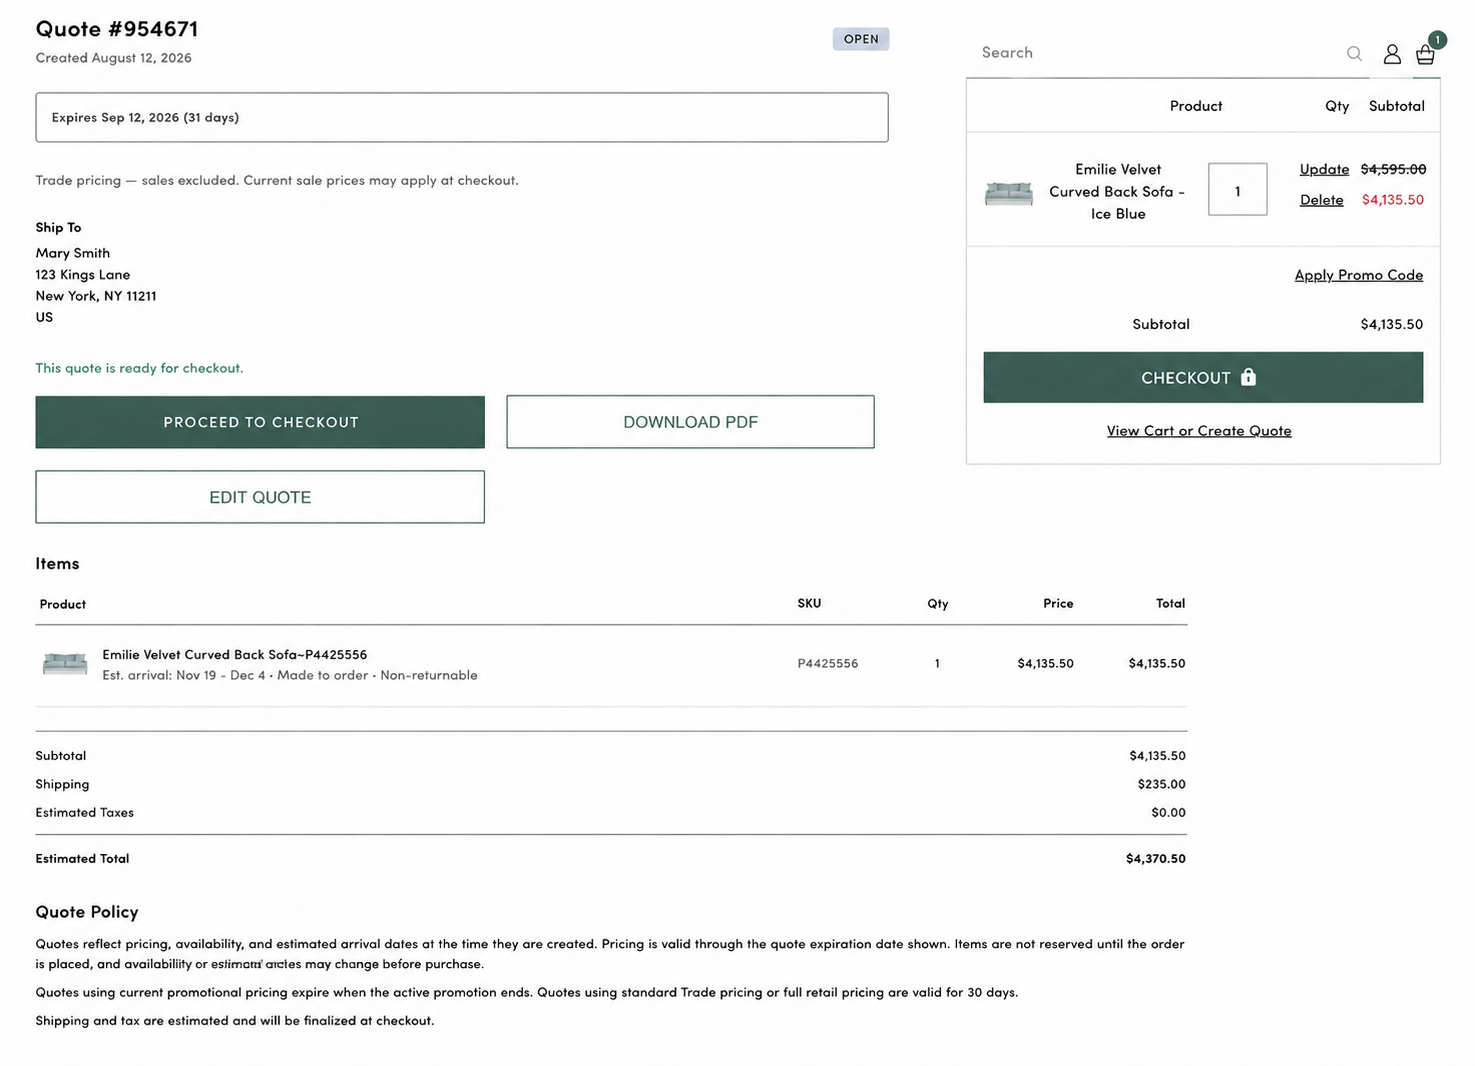The width and height of the screenshot is (1475, 1066).
Task: Click PROCEED TO CHECKOUT button
Action: pos(260,422)
